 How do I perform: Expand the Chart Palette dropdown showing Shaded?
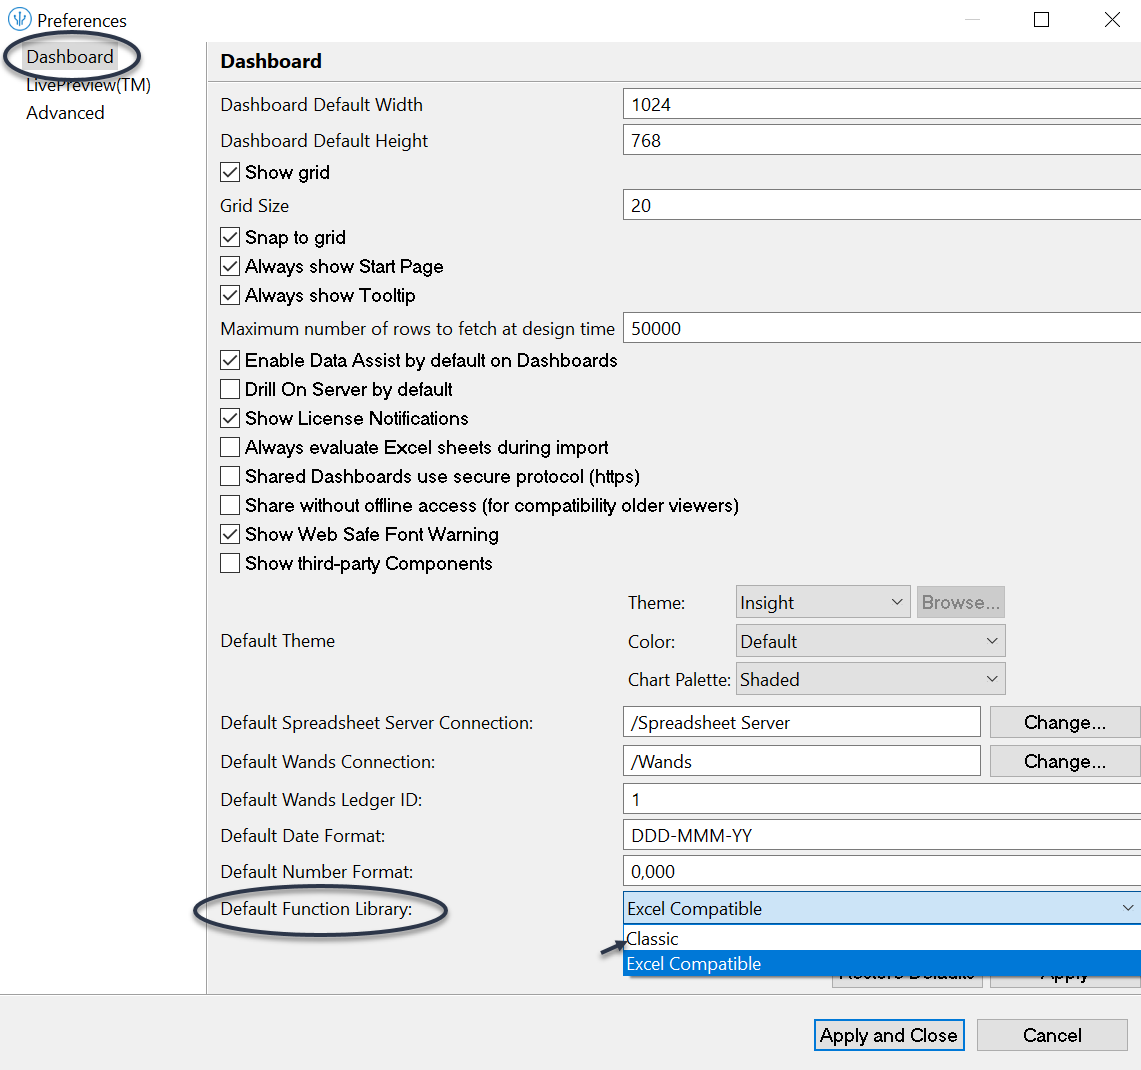click(x=870, y=679)
